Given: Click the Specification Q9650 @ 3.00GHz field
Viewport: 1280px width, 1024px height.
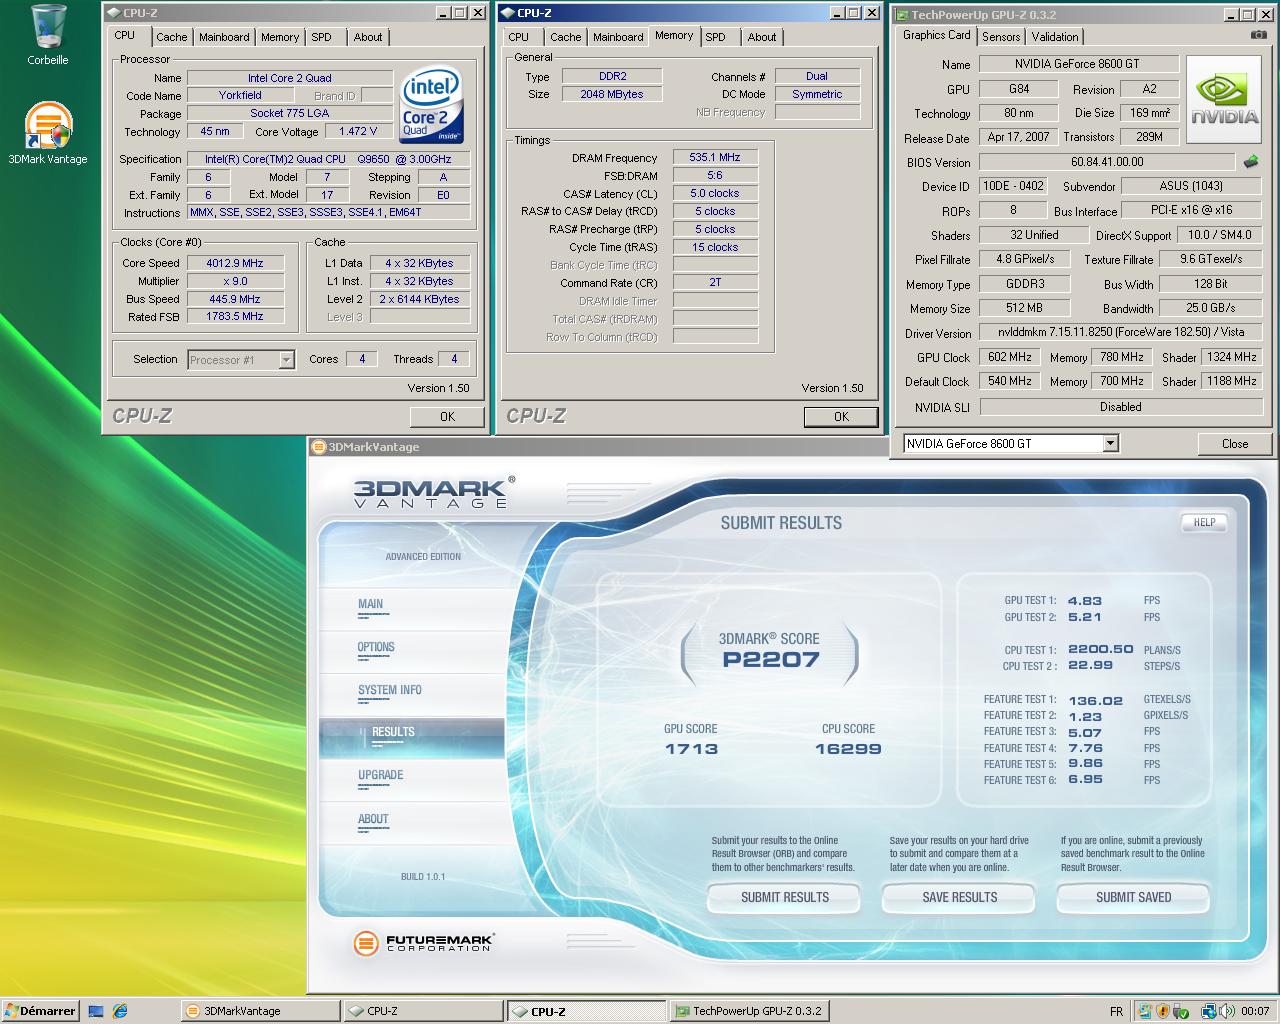Looking at the screenshot, I should (x=328, y=159).
